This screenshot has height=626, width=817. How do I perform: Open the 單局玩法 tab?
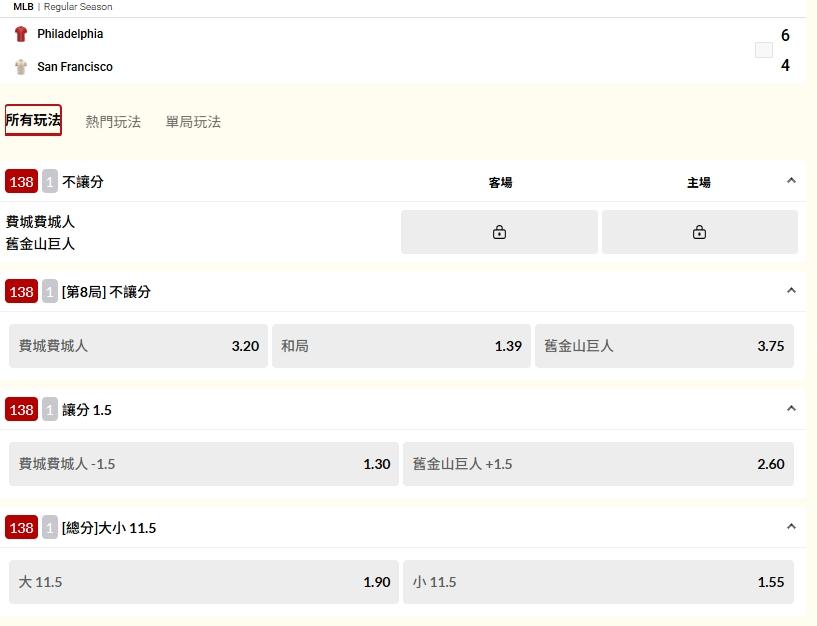coord(193,122)
